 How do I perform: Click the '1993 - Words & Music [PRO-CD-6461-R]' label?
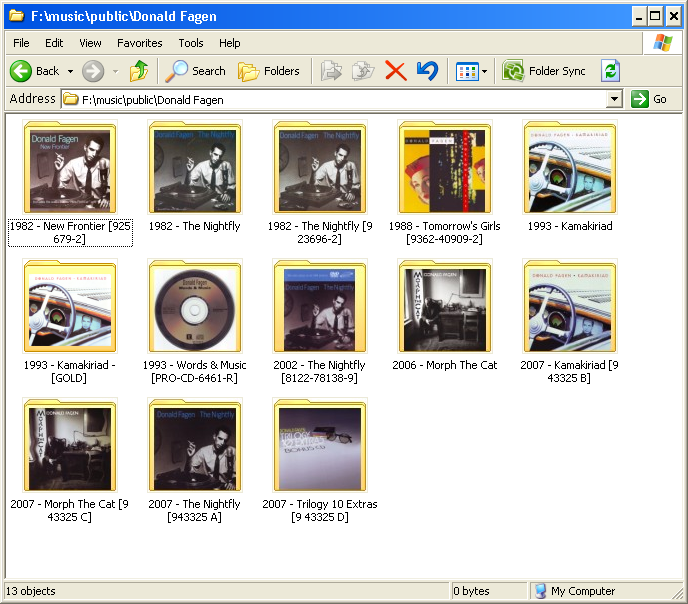pyautogui.click(x=194, y=372)
